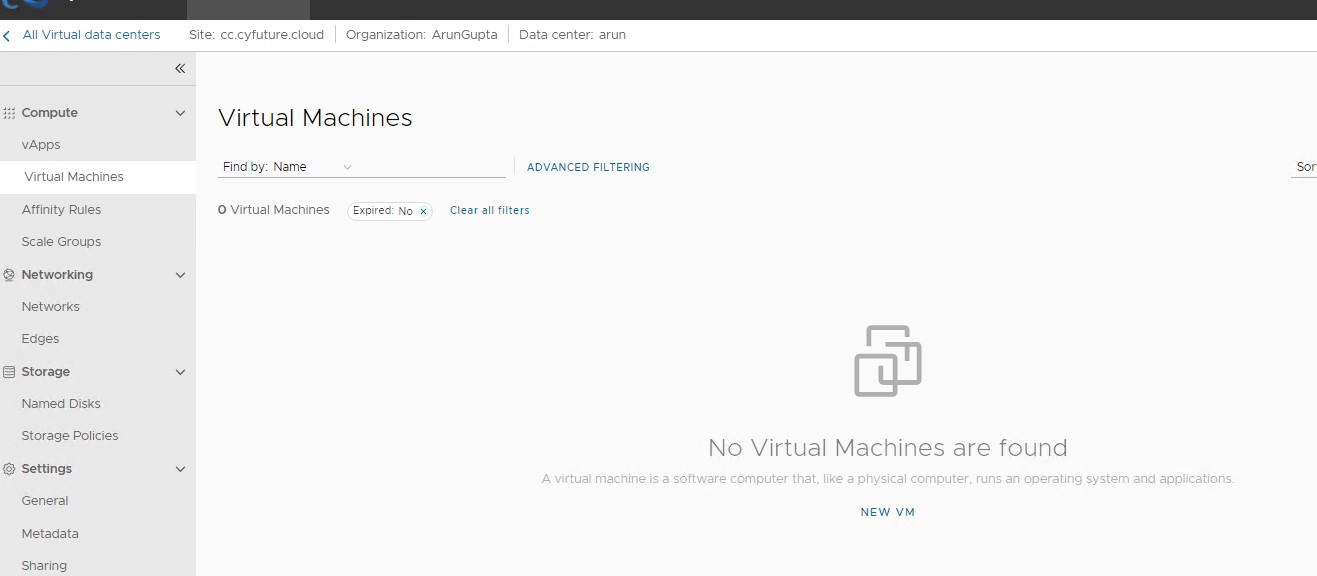Select the Compute section icon in sidebar
The height and width of the screenshot is (576, 1317).
pyautogui.click(x=9, y=112)
